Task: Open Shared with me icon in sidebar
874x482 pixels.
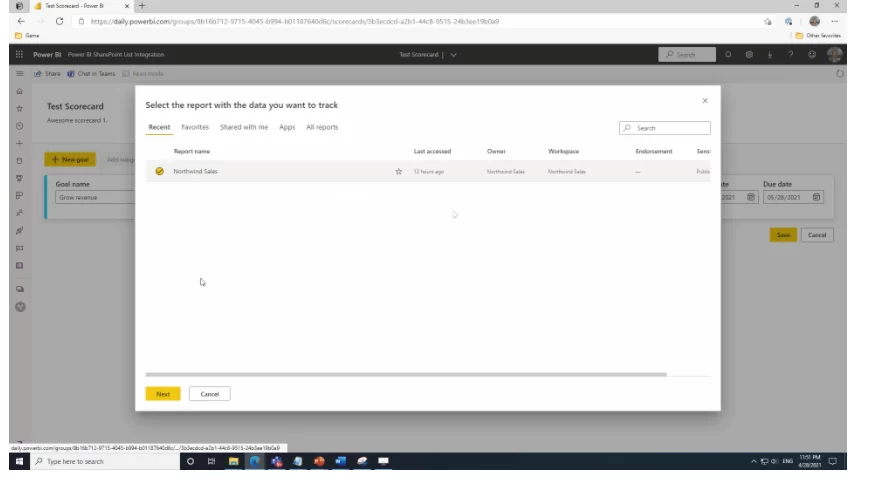Action: point(20,213)
